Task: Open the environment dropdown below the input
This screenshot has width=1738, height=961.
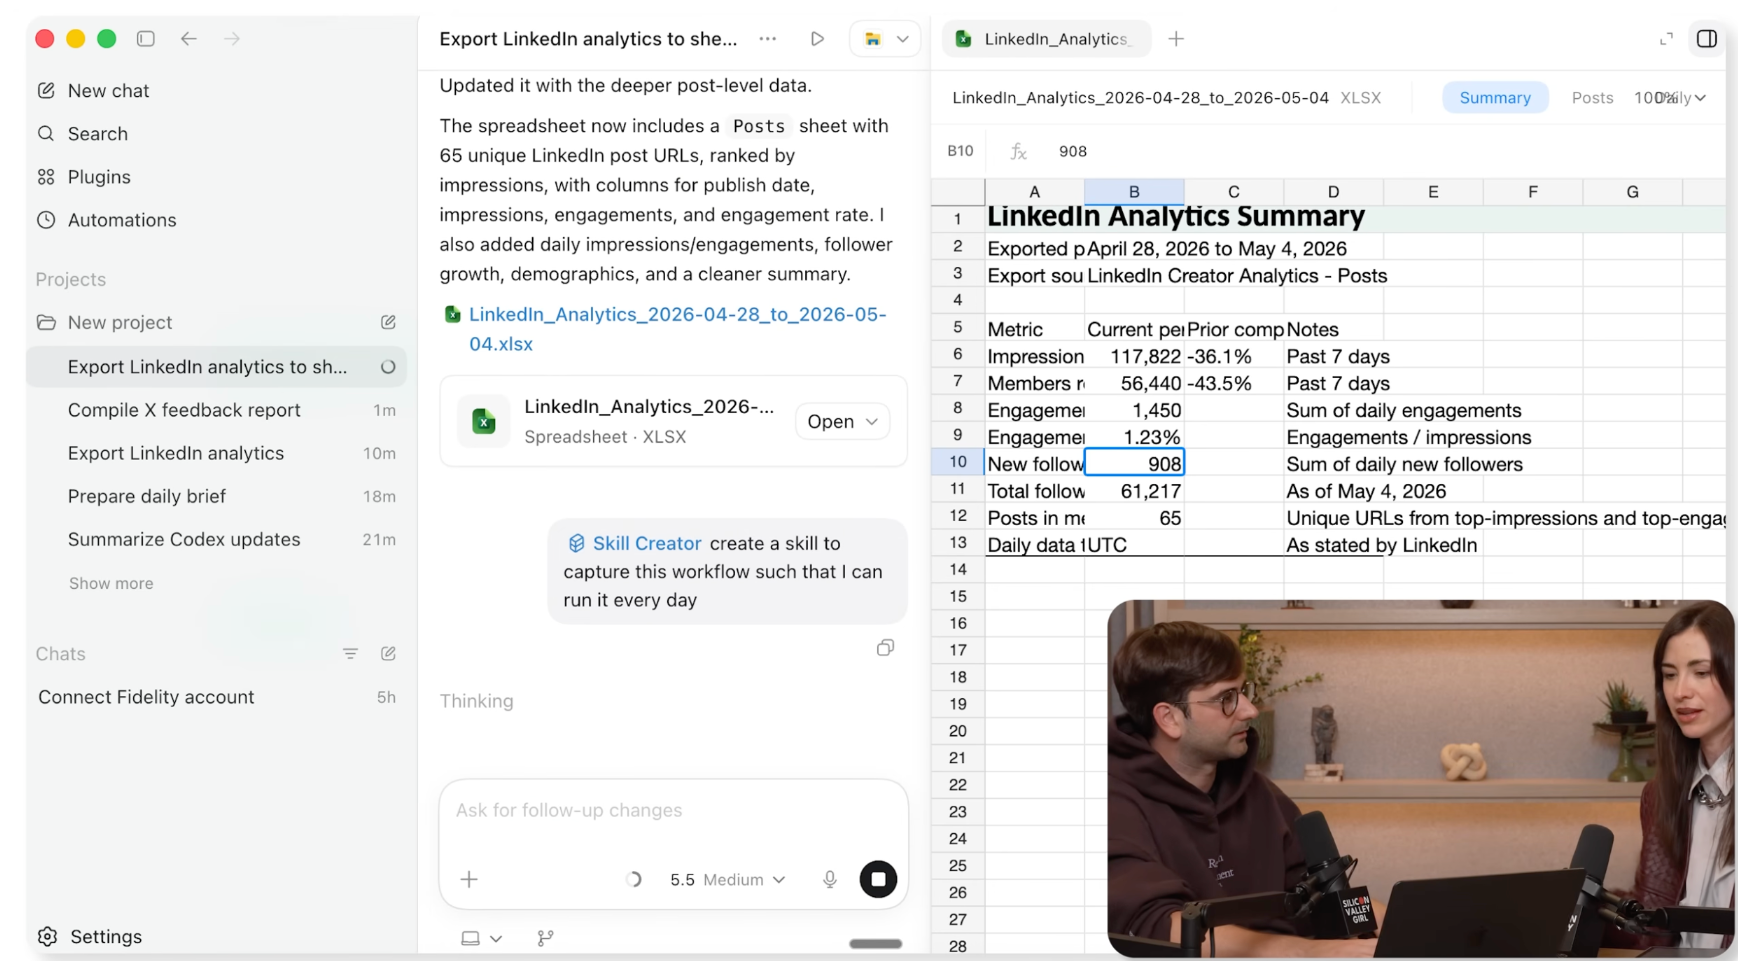Action: pyautogui.click(x=481, y=938)
